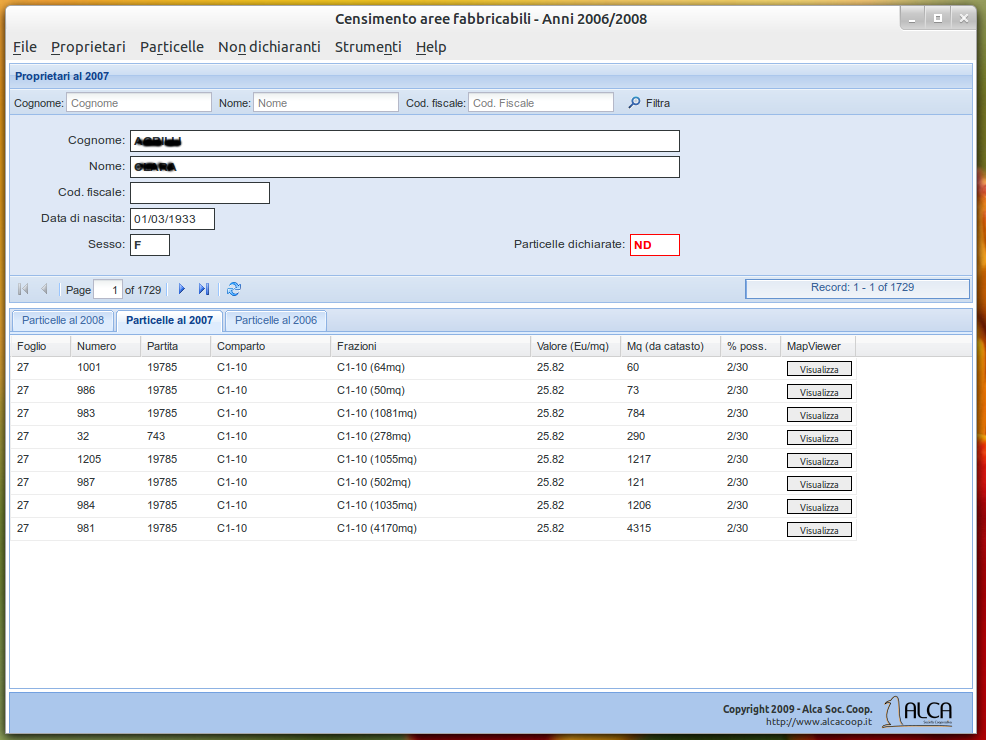
Task: Open the www.alcacoop.it link
Action: (x=819, y=722)
